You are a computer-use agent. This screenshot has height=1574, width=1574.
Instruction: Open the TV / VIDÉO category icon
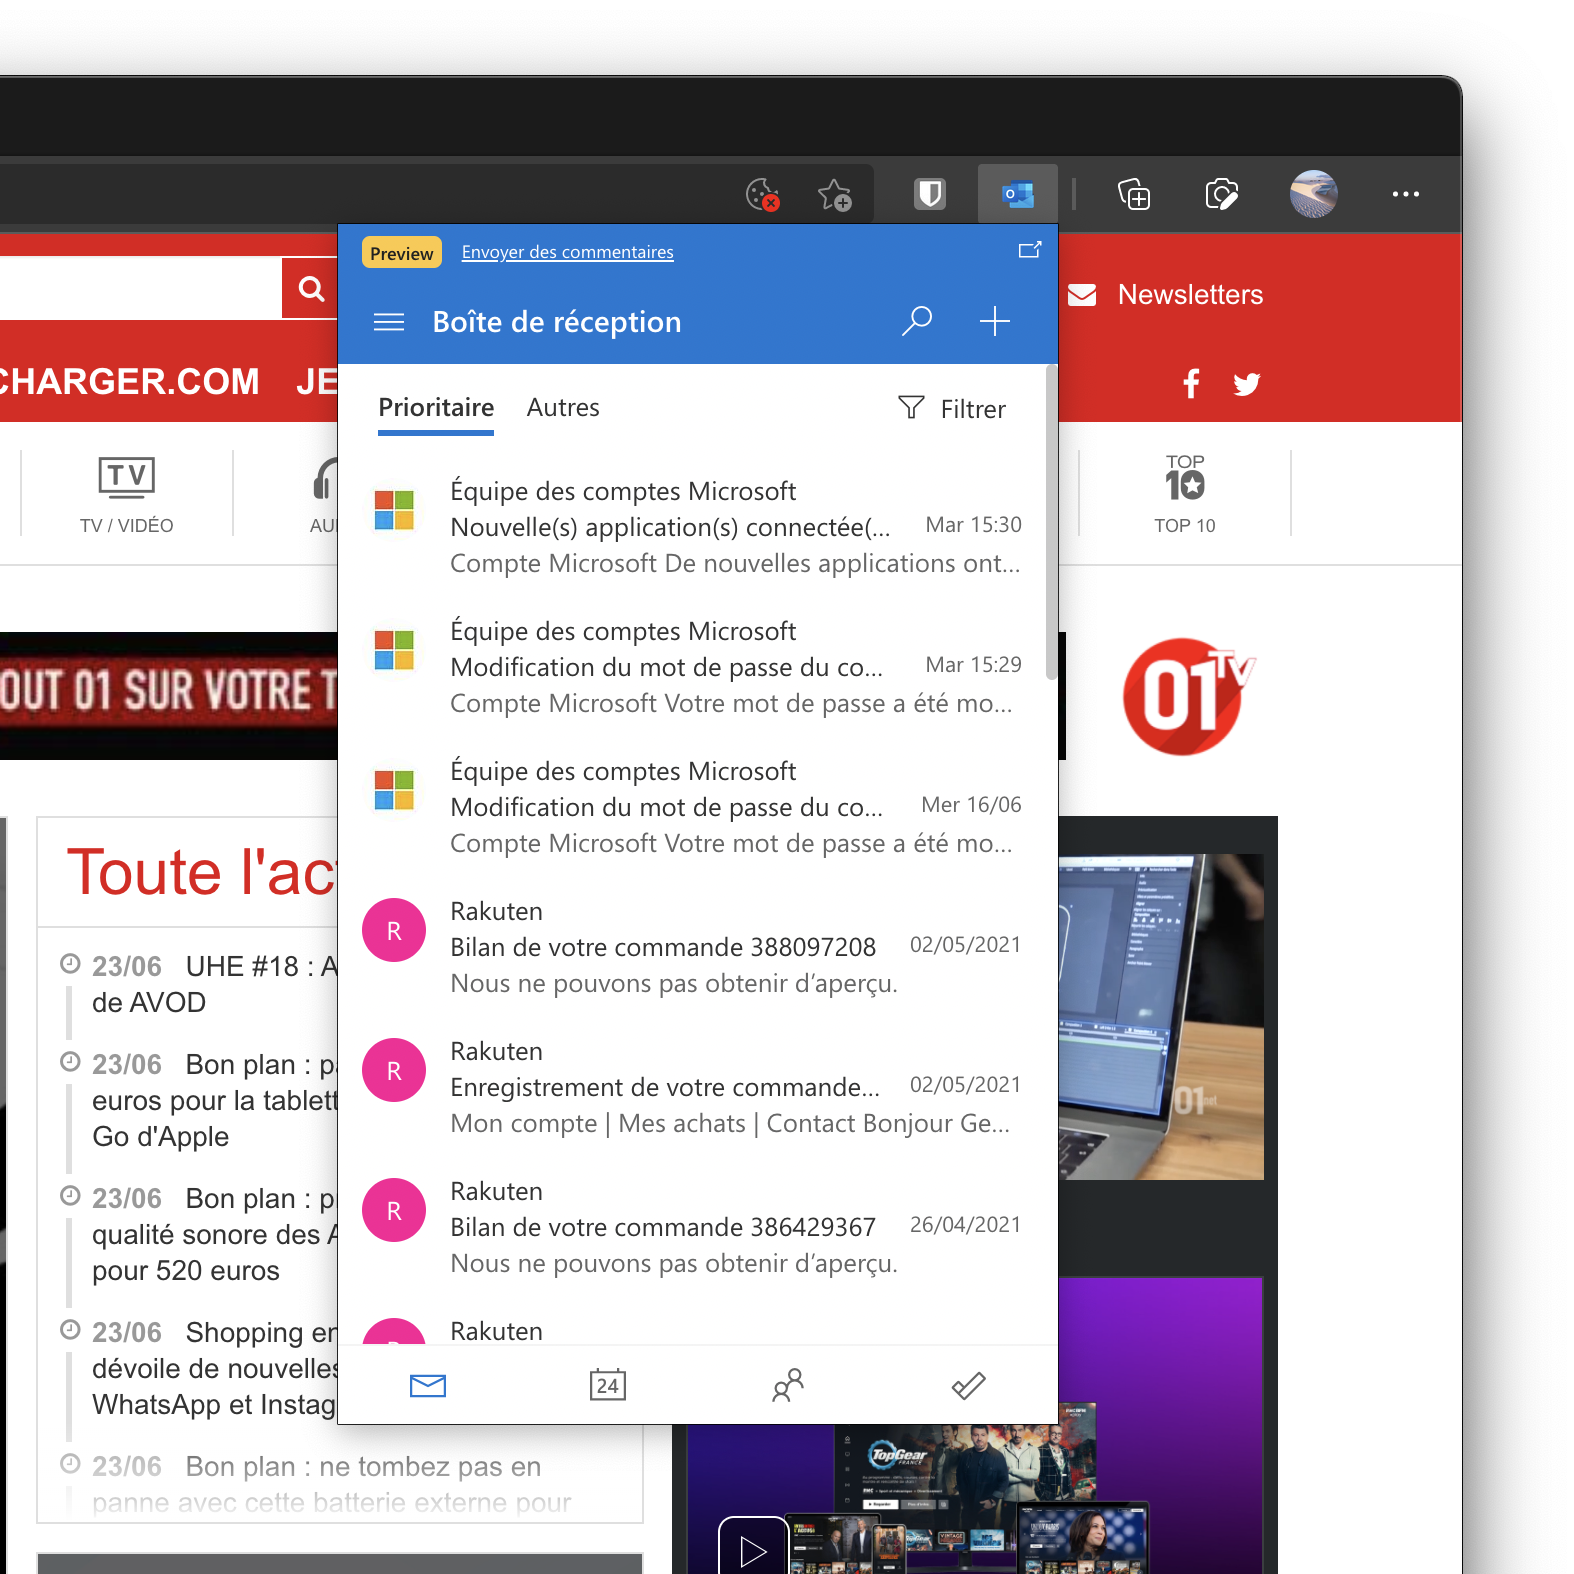[x=127, y=495]
